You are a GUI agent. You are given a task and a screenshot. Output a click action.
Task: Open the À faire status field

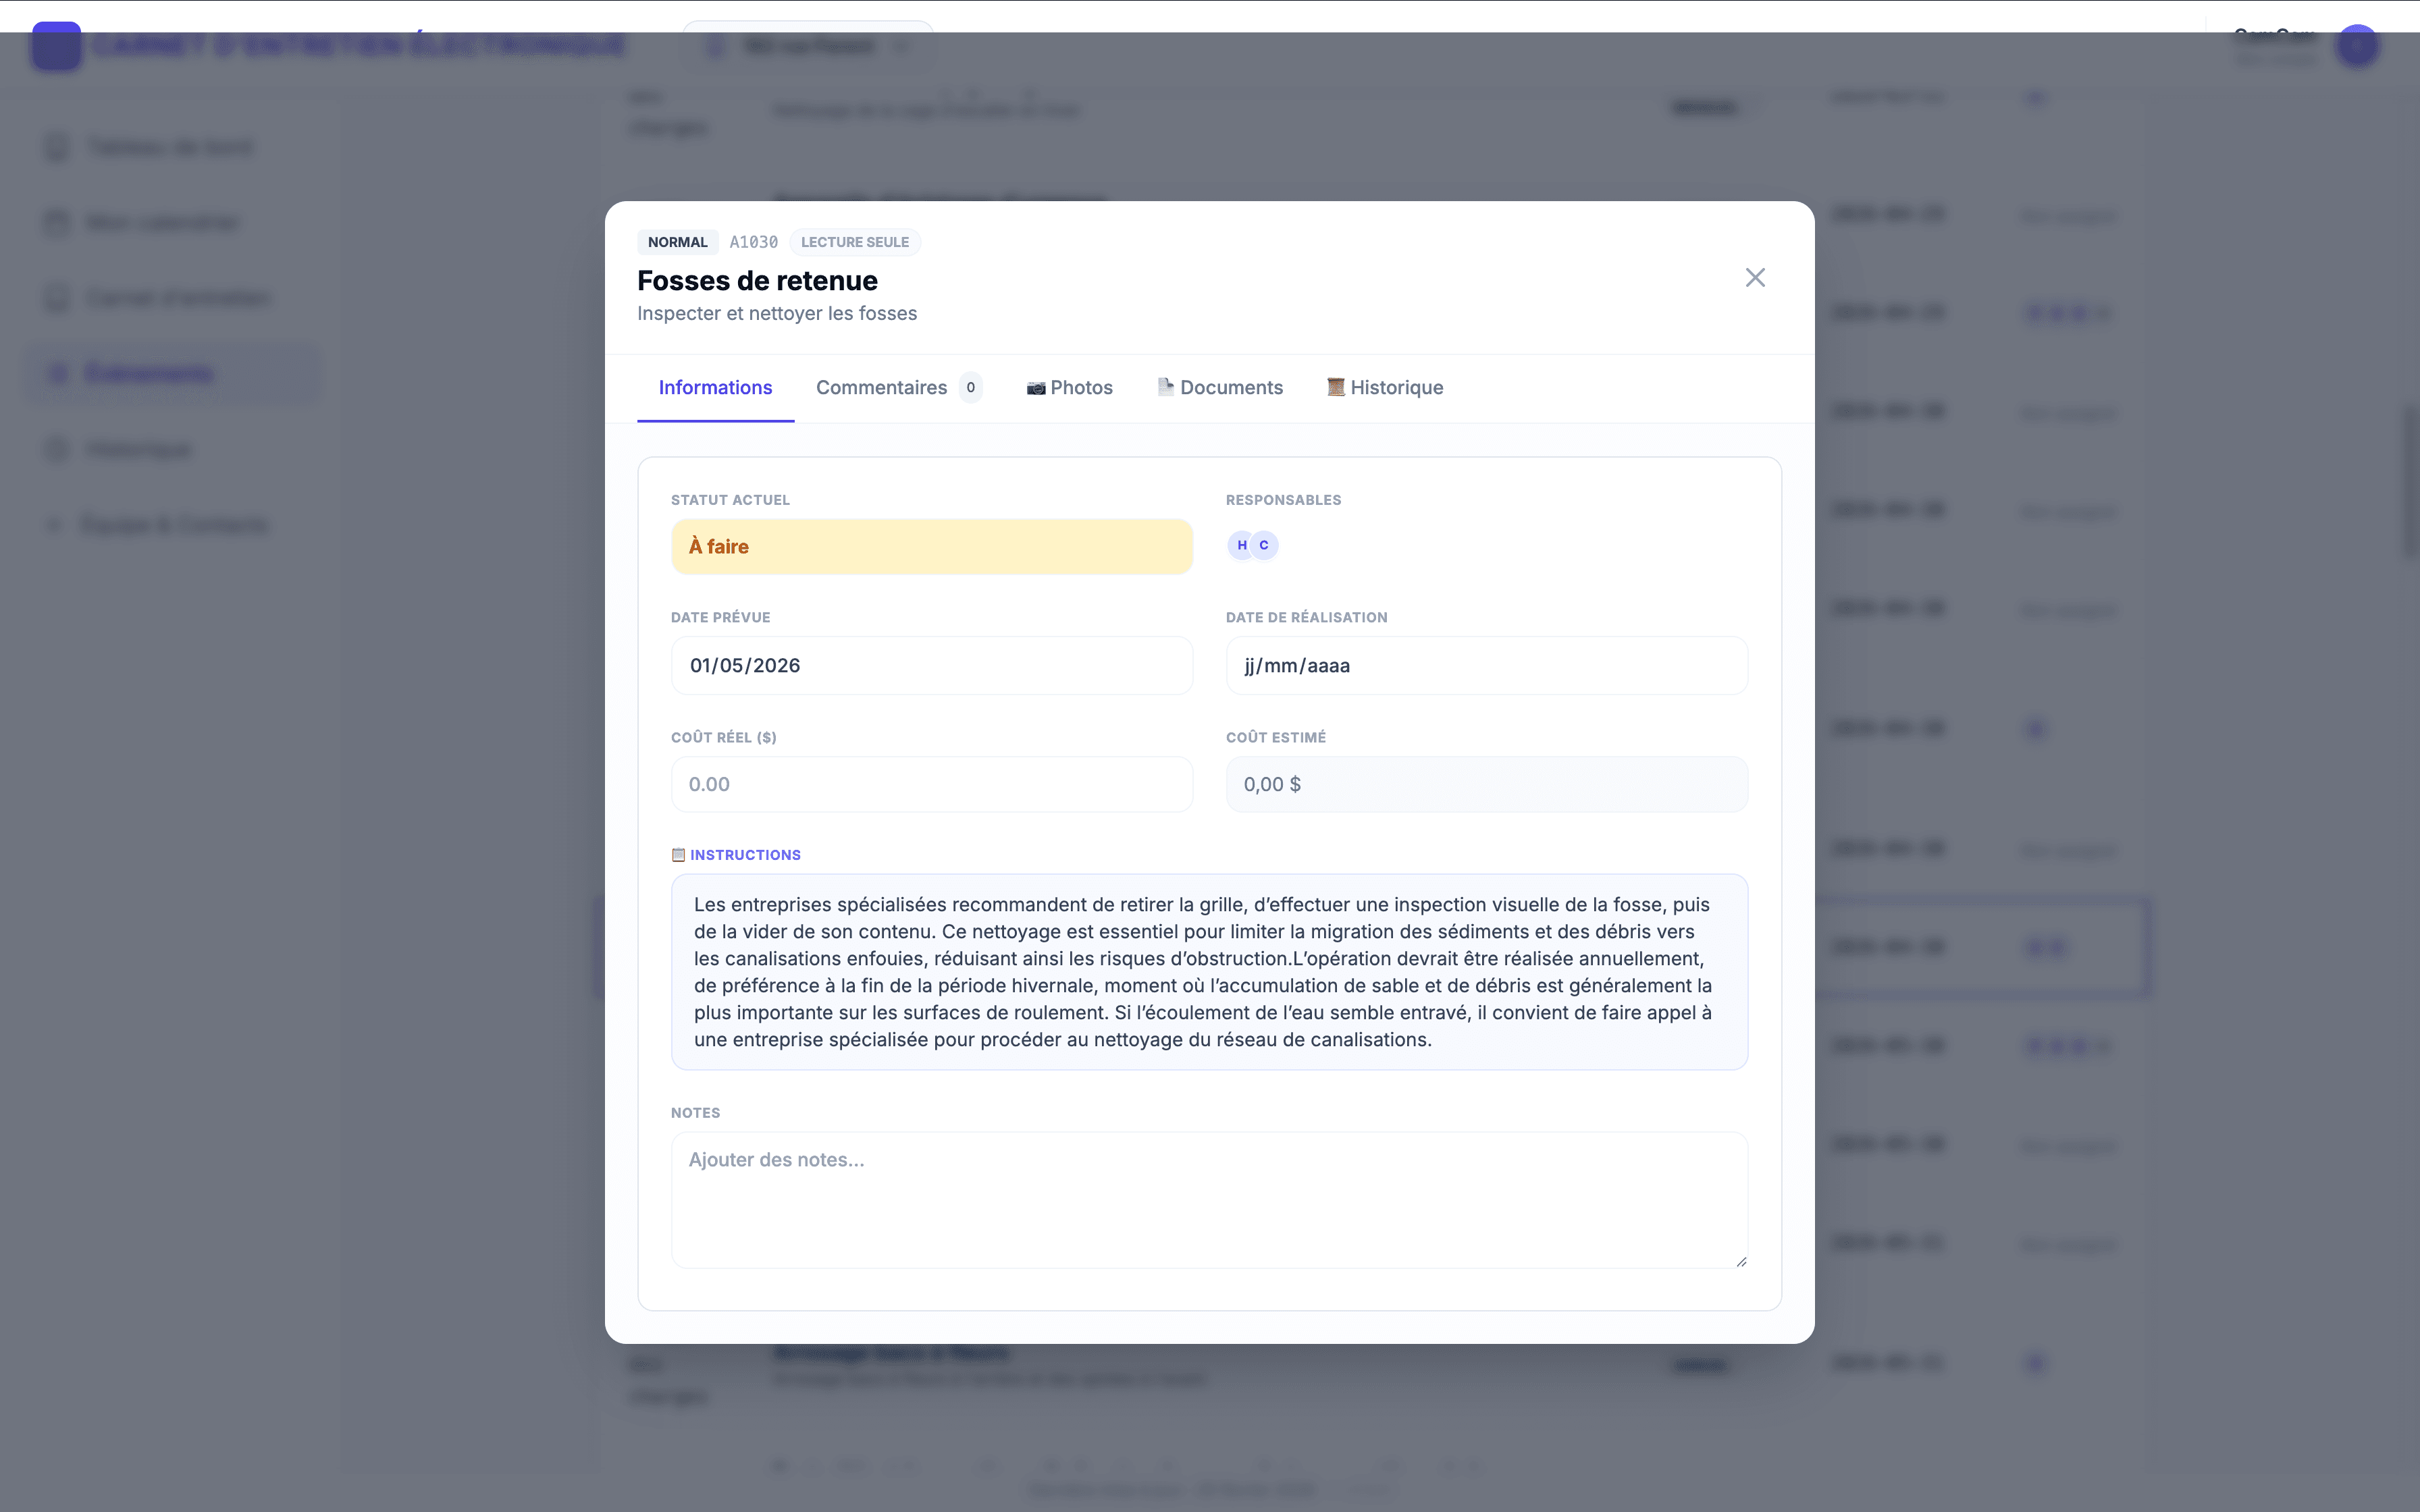[x=931, y=547]
